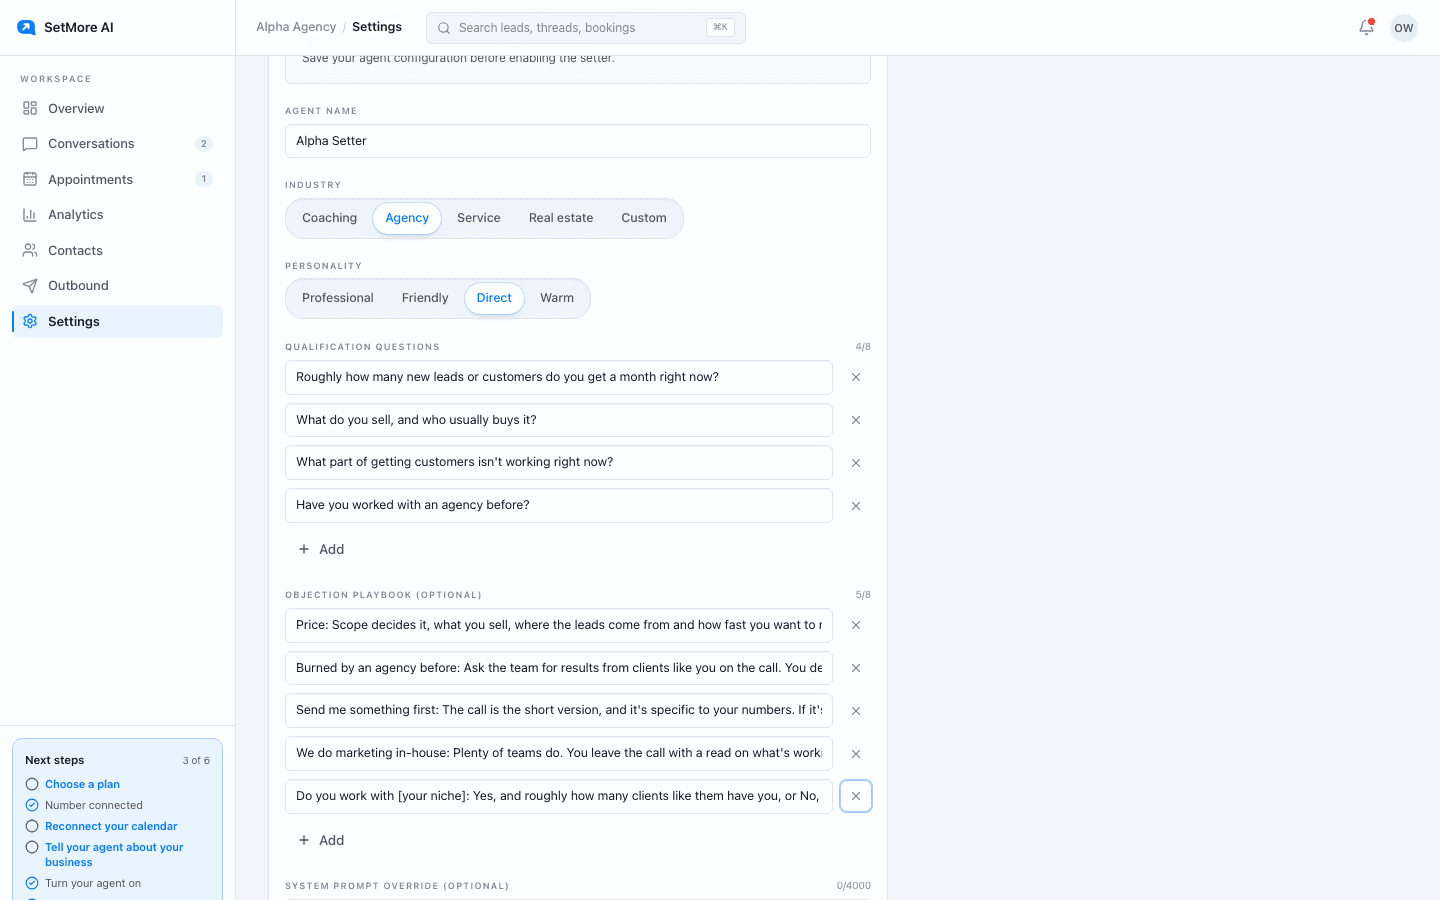Click the Outbound paper plane icon
Screen dimensions: 1440x900
[30, 286]
